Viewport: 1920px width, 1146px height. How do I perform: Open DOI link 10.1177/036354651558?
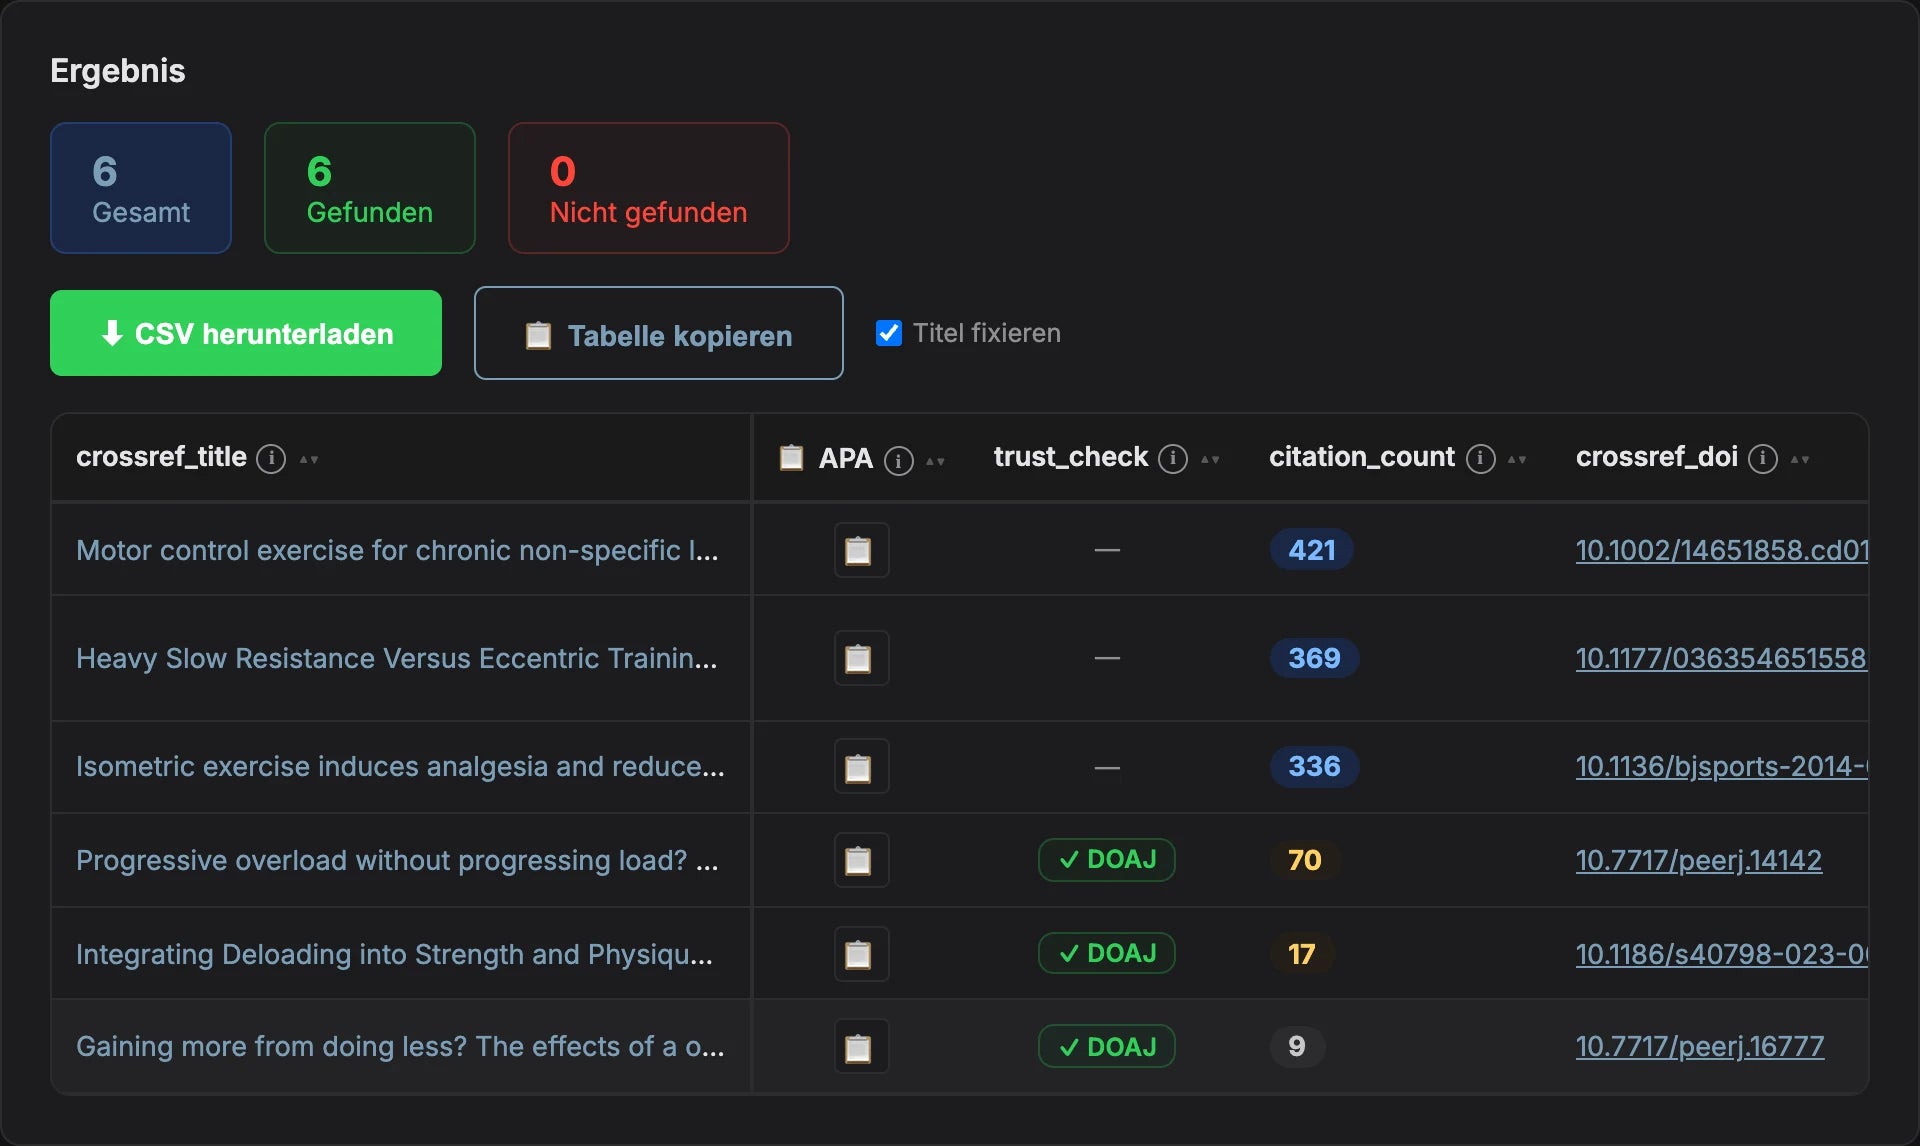pyautogui.click(x=1721, y=658)
